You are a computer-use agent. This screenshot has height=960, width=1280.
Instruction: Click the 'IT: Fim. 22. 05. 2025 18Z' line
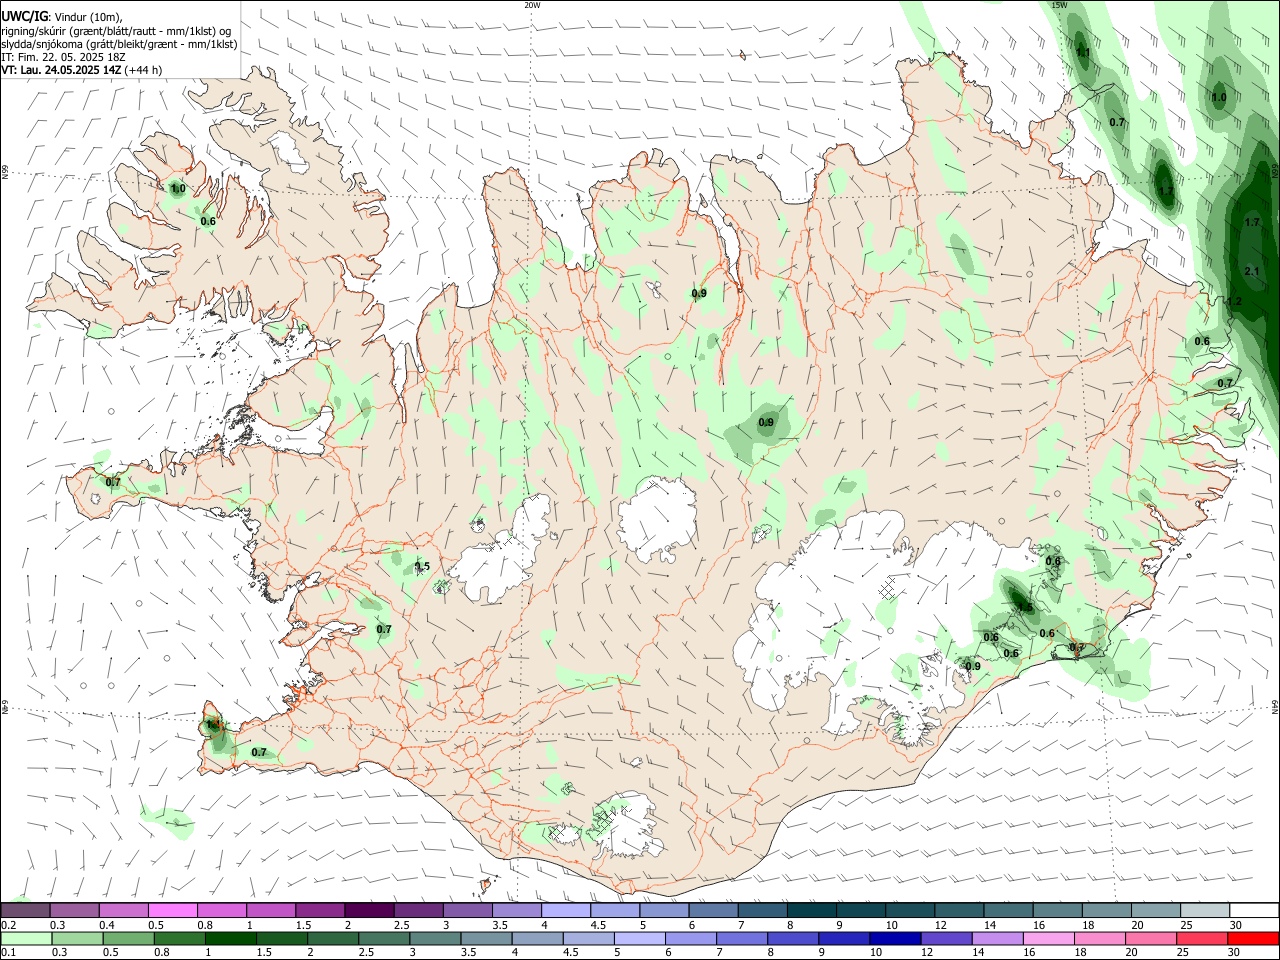pos(63,57)
